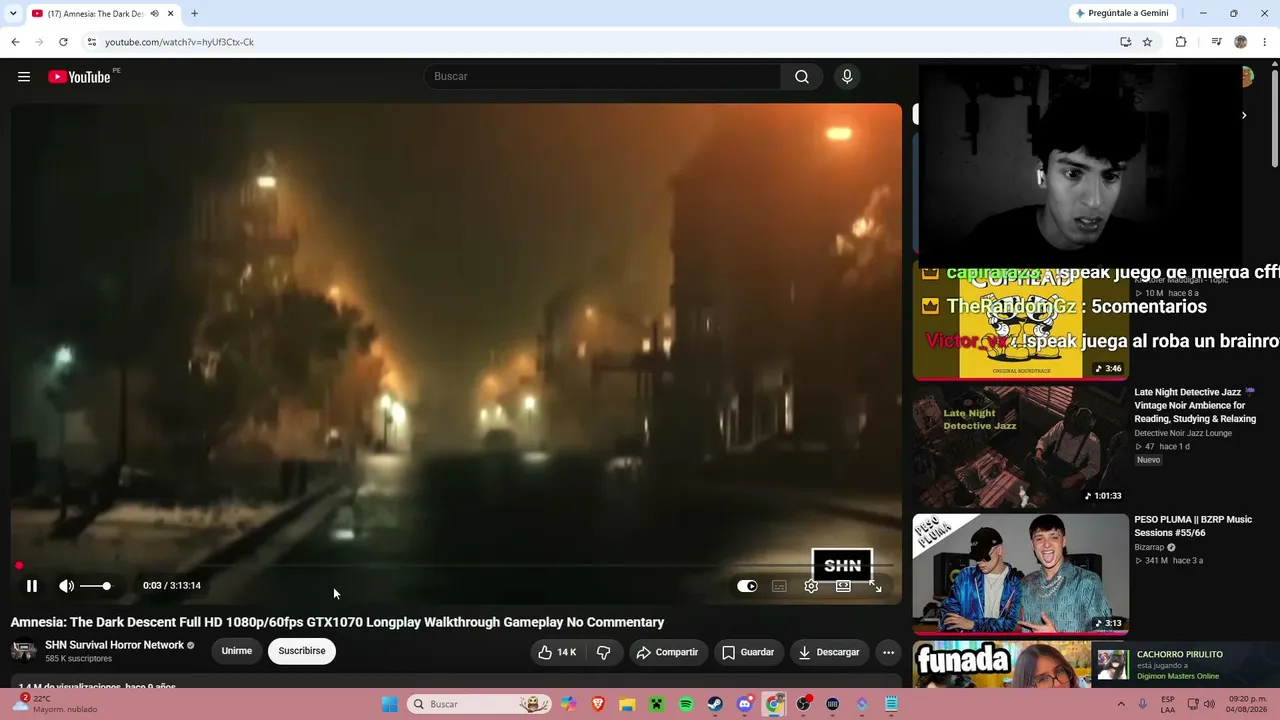Reload the current page
This screenshot has height=720, width=1280.
tap(63, 42)
